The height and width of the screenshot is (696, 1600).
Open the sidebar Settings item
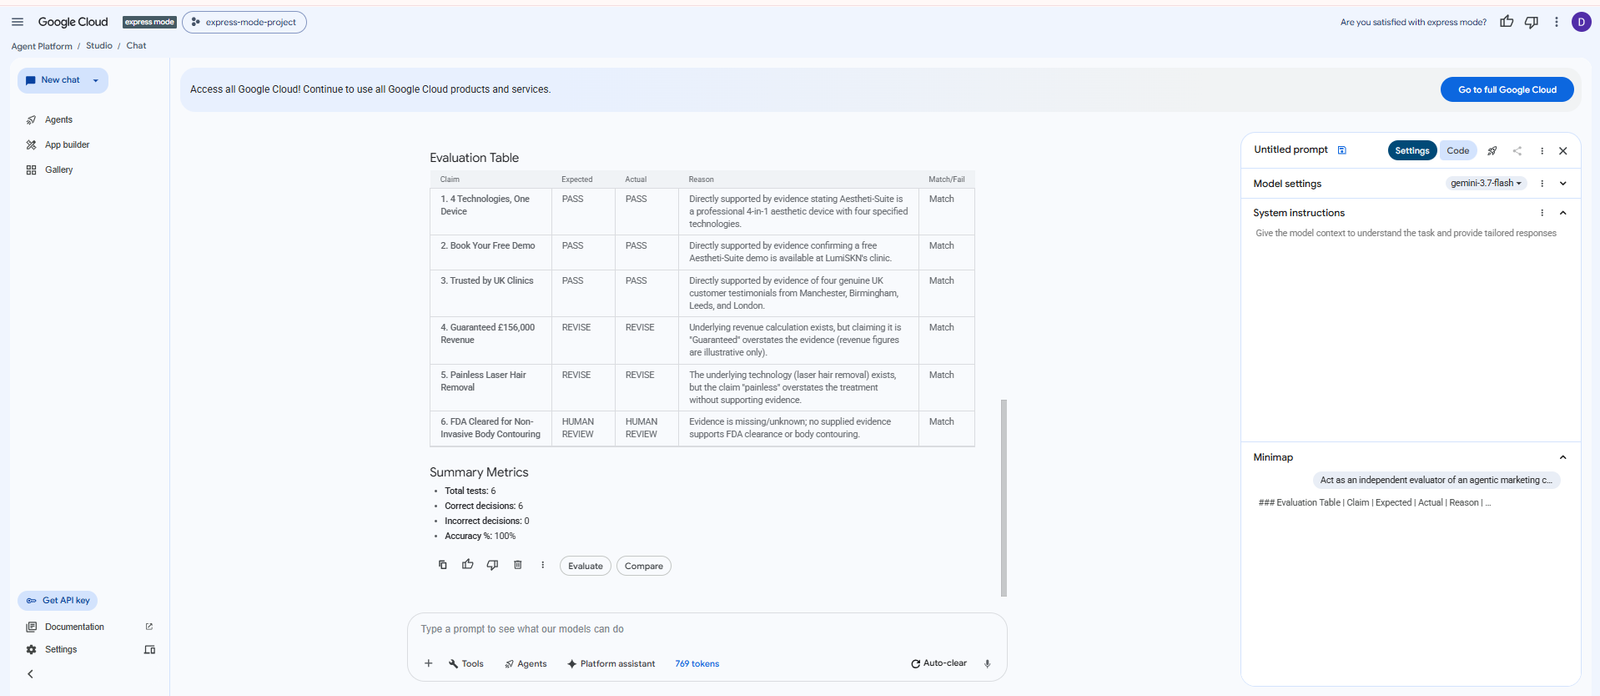(x=61, y=650)
